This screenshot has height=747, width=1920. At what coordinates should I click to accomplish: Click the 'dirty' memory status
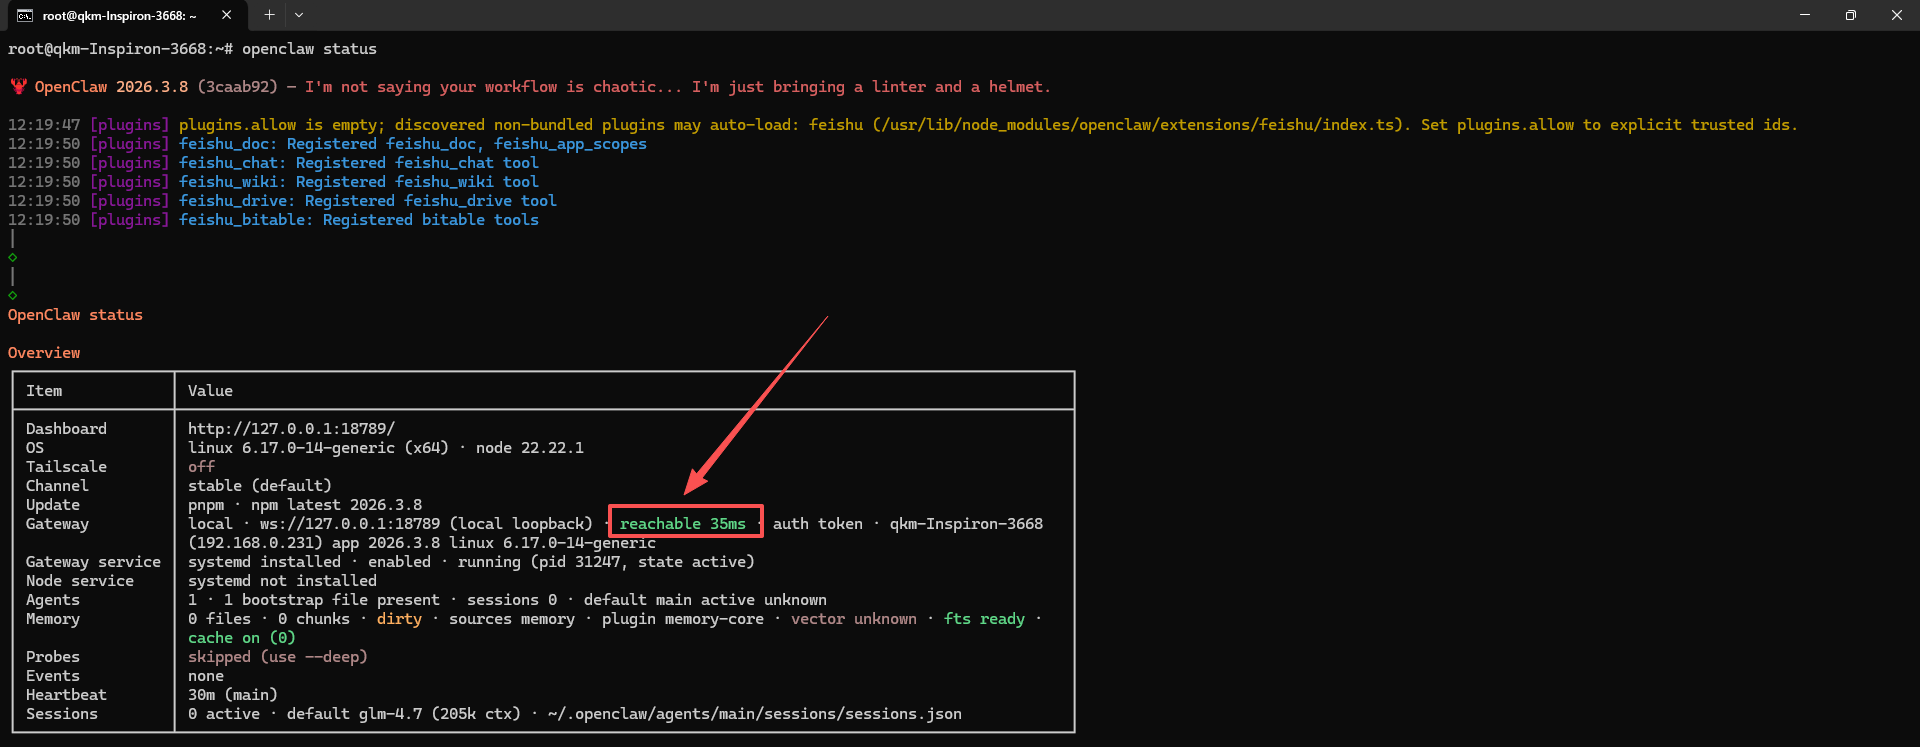399,619
